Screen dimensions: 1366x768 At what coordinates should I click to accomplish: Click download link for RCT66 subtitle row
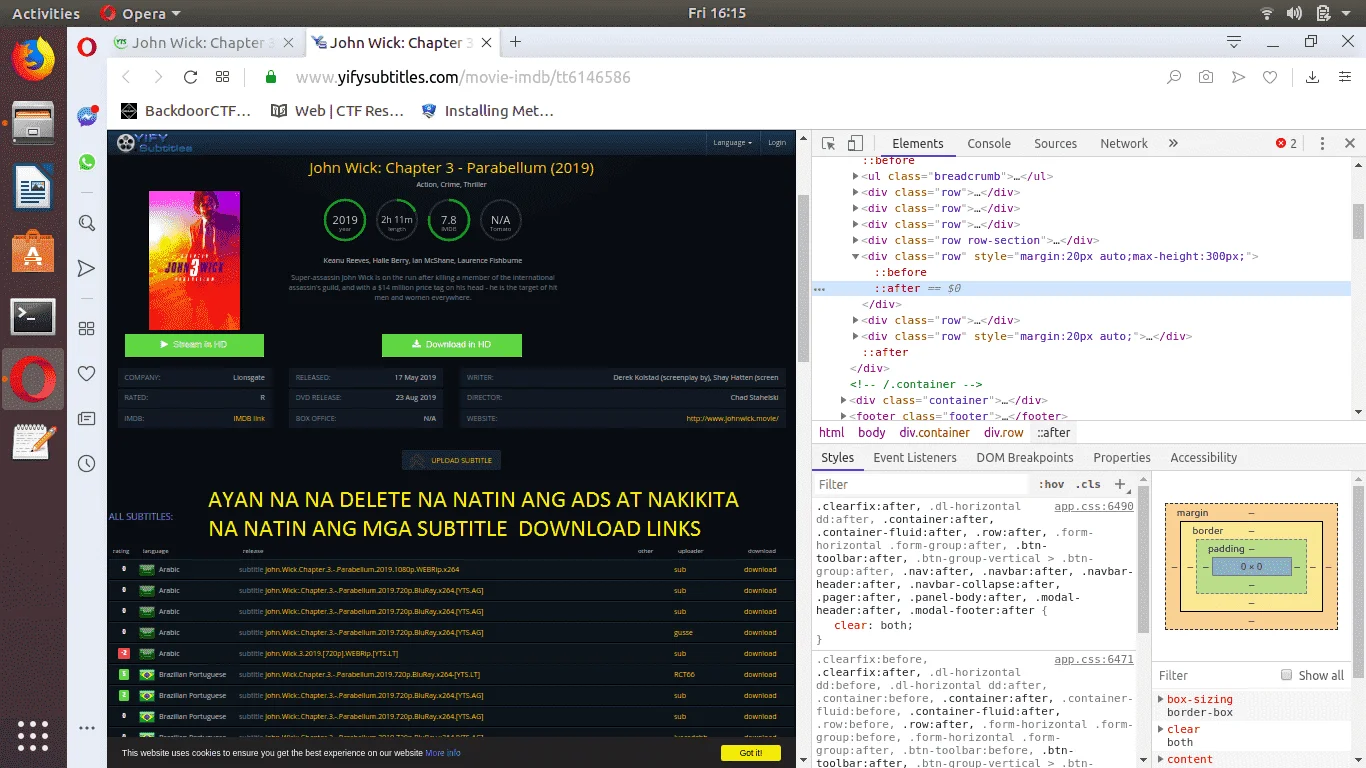tap(760, 674)
